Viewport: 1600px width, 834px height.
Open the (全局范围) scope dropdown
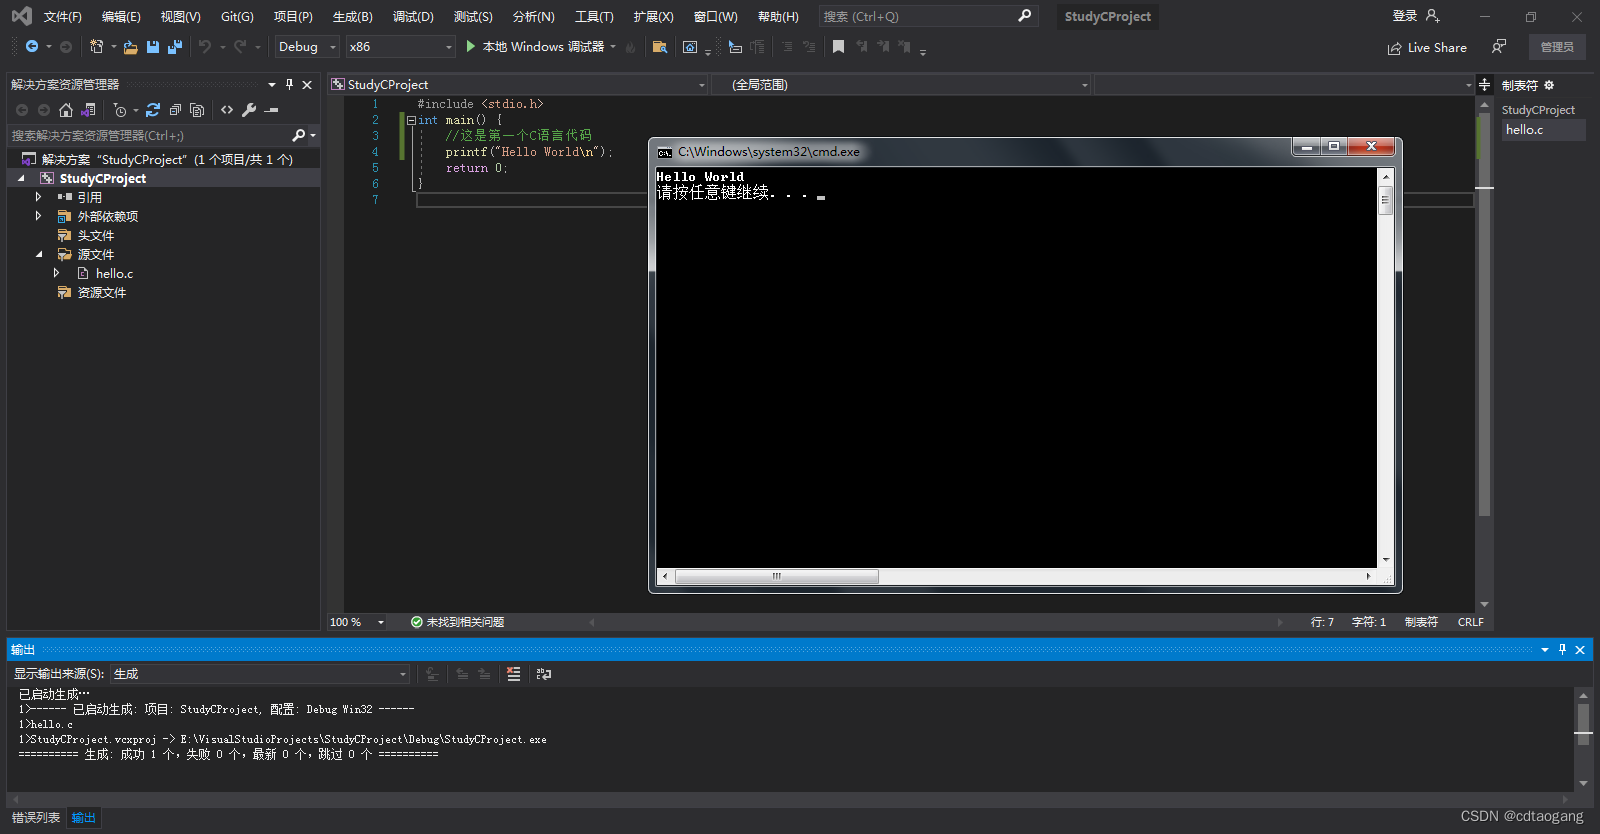[x=901, y=85]
